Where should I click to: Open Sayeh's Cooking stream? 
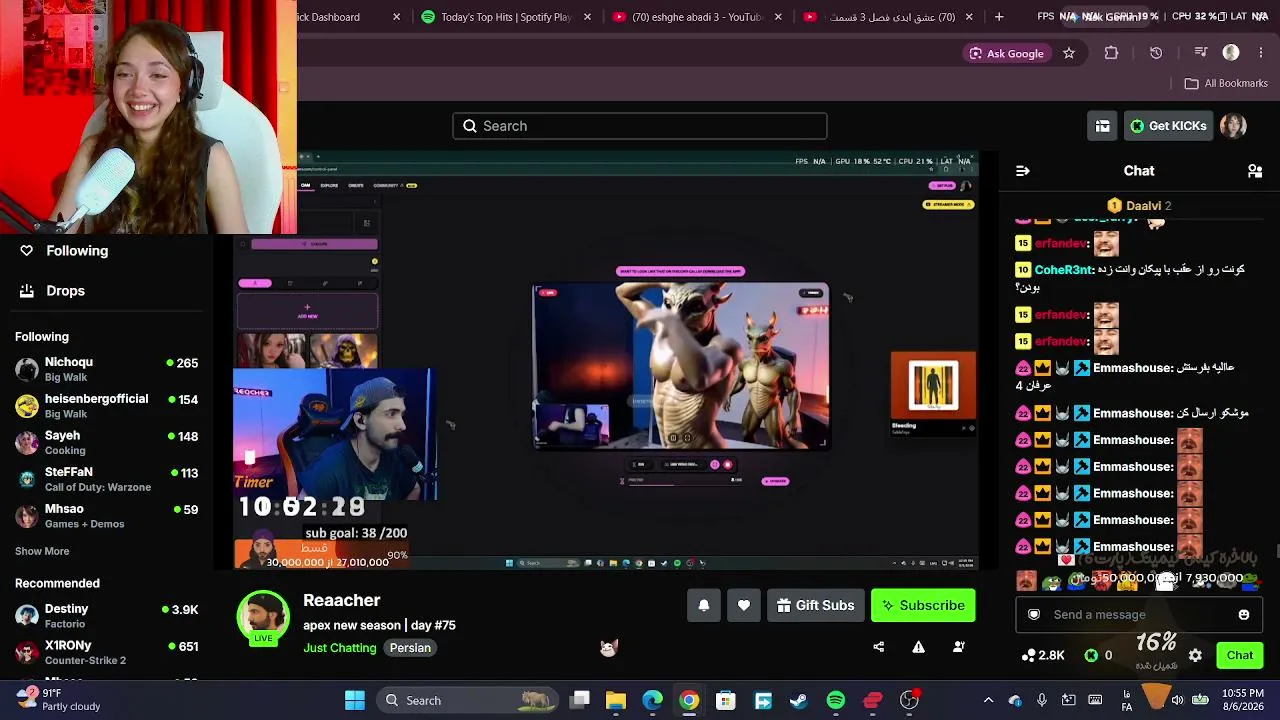(x=107, y=443)
